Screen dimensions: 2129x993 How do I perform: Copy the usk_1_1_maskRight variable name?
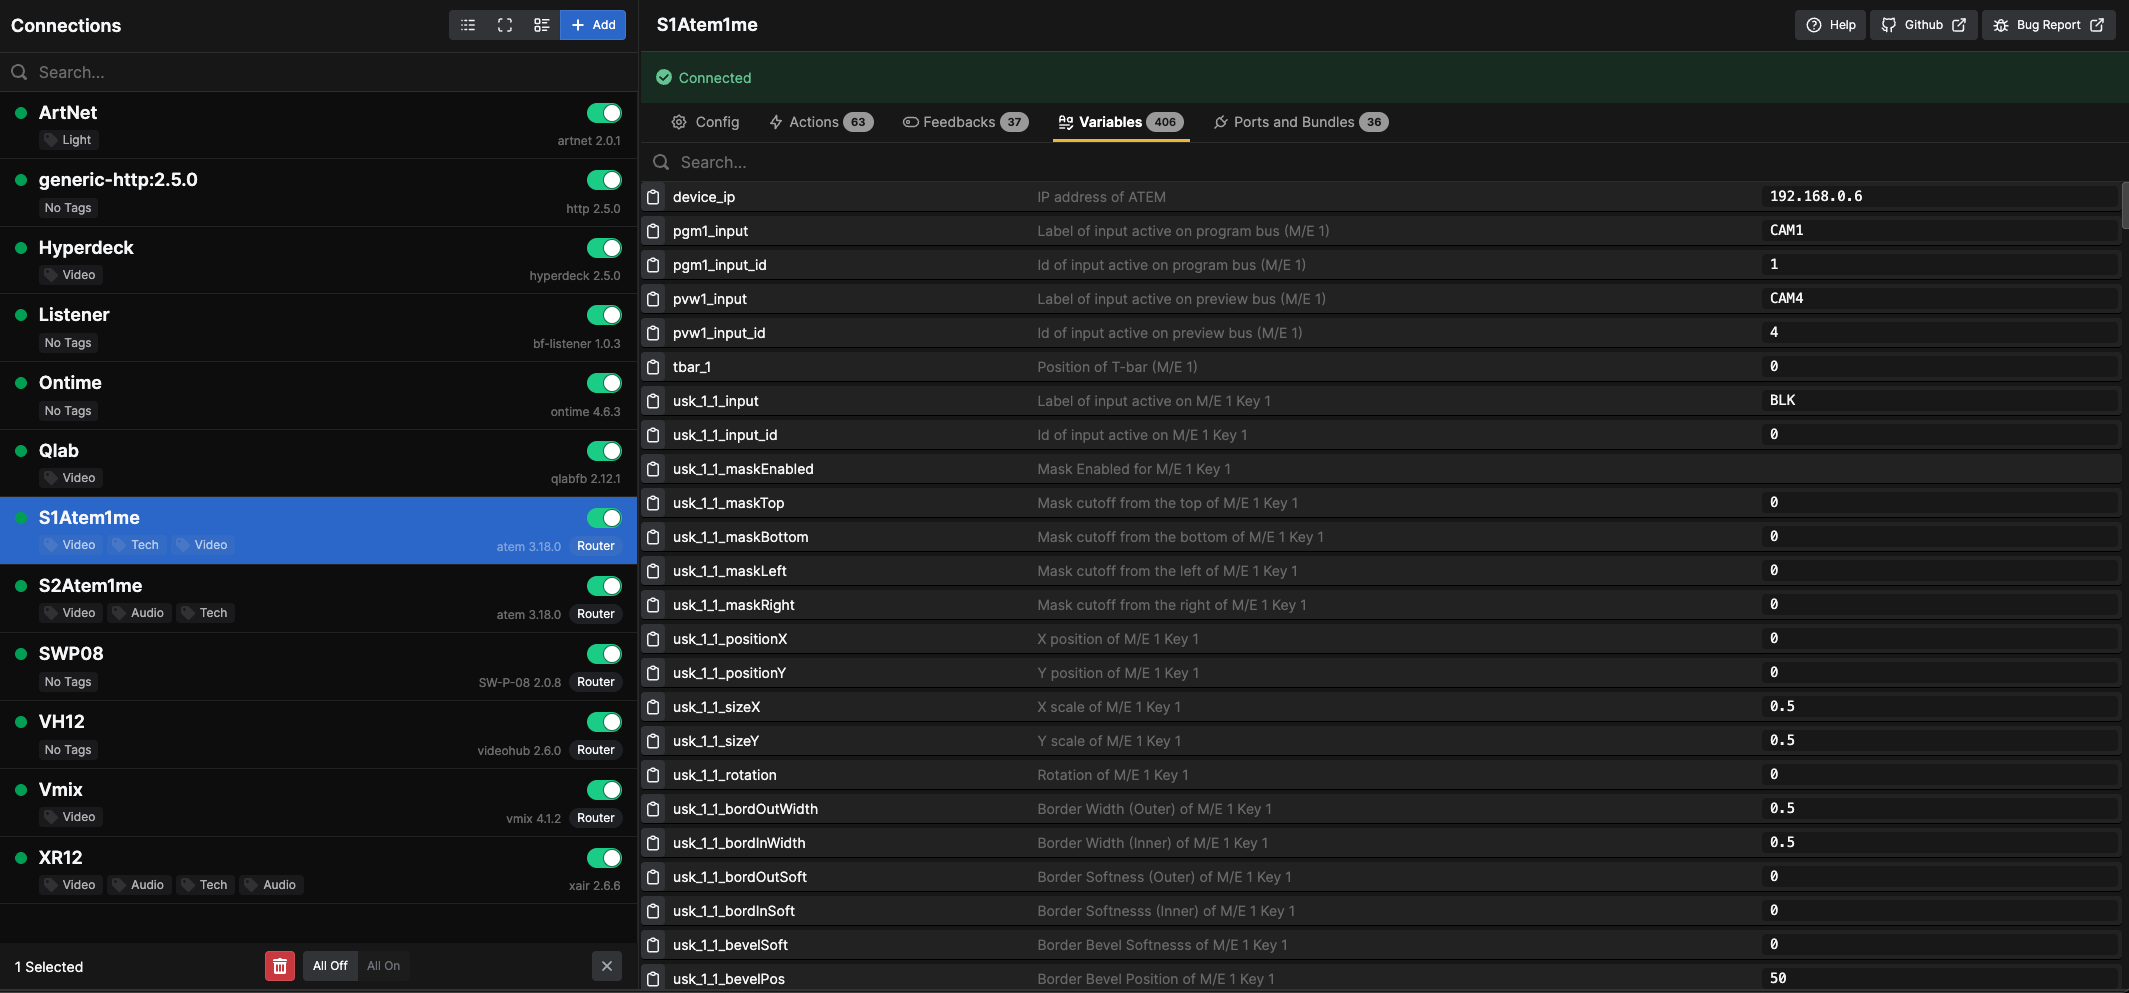click(653, 605)
